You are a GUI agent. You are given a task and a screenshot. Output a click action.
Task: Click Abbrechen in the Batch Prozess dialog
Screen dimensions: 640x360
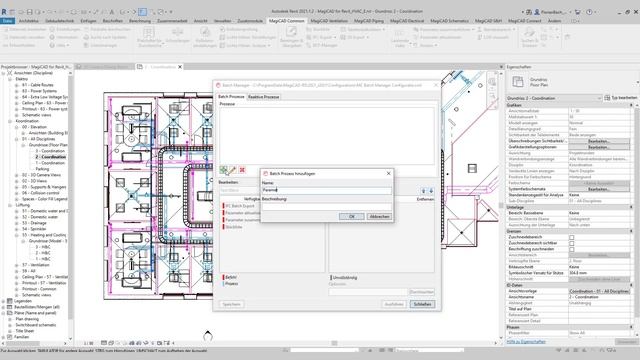coord(379,216)
